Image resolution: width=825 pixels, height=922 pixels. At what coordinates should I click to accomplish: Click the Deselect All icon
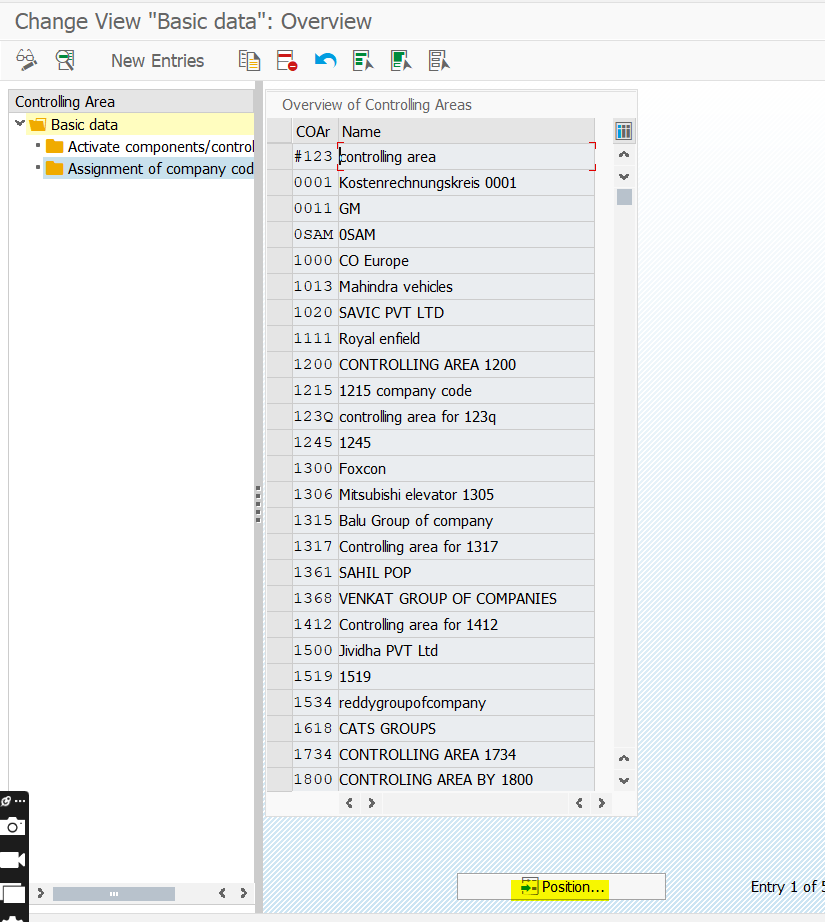tap(439, 60)
